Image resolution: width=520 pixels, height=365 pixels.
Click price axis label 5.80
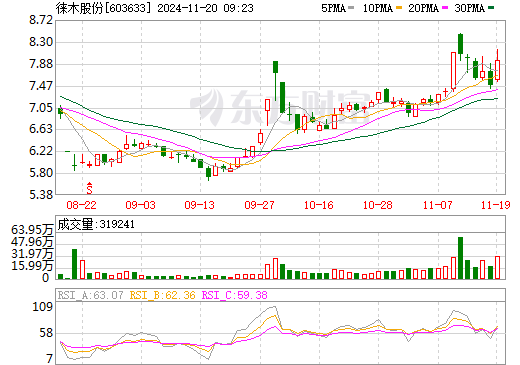[41, 173]
